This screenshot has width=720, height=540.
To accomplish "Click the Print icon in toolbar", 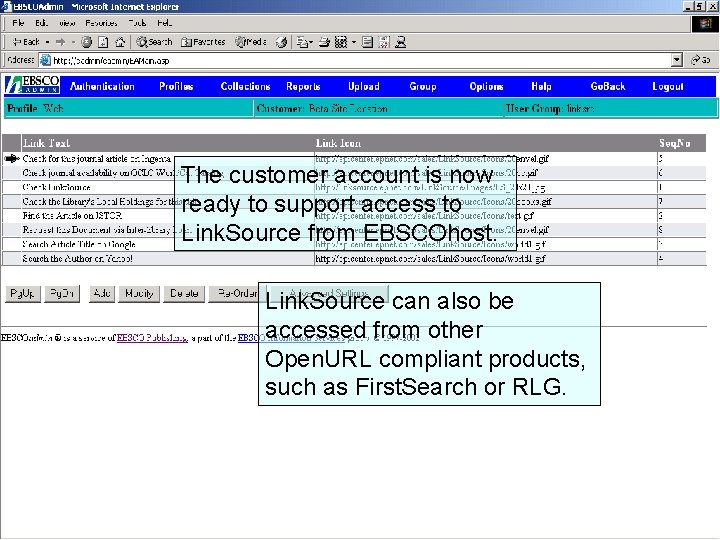I will coord(324,42).
